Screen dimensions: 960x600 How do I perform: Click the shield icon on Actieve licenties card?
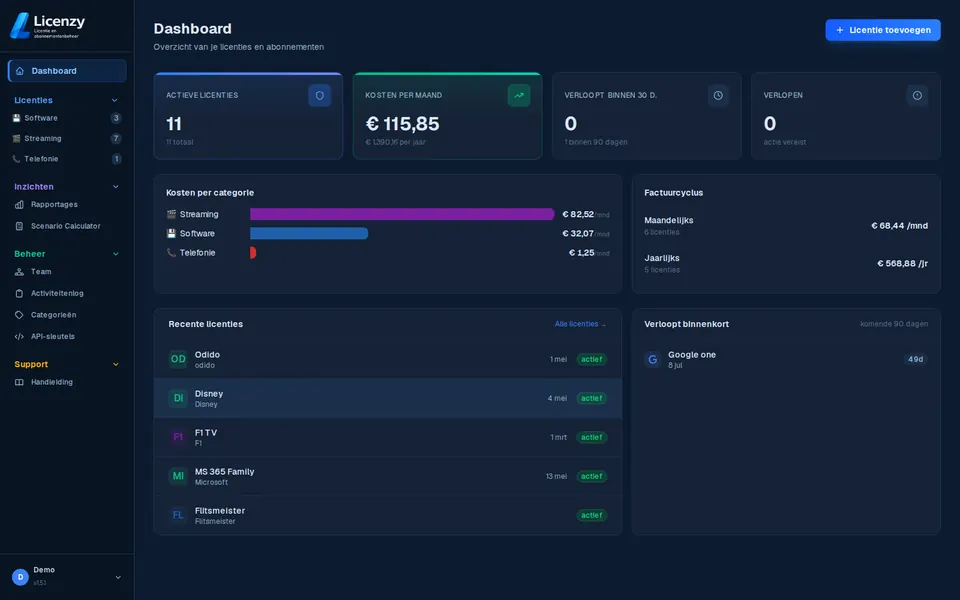click(x=320, y=96)
